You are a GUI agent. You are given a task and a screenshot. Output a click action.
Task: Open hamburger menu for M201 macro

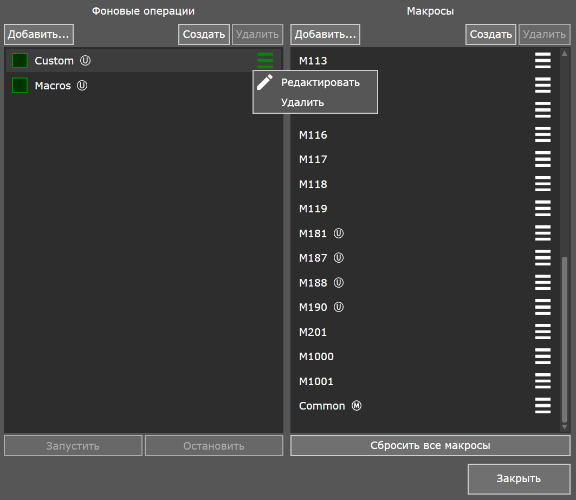tap(543, 332)
